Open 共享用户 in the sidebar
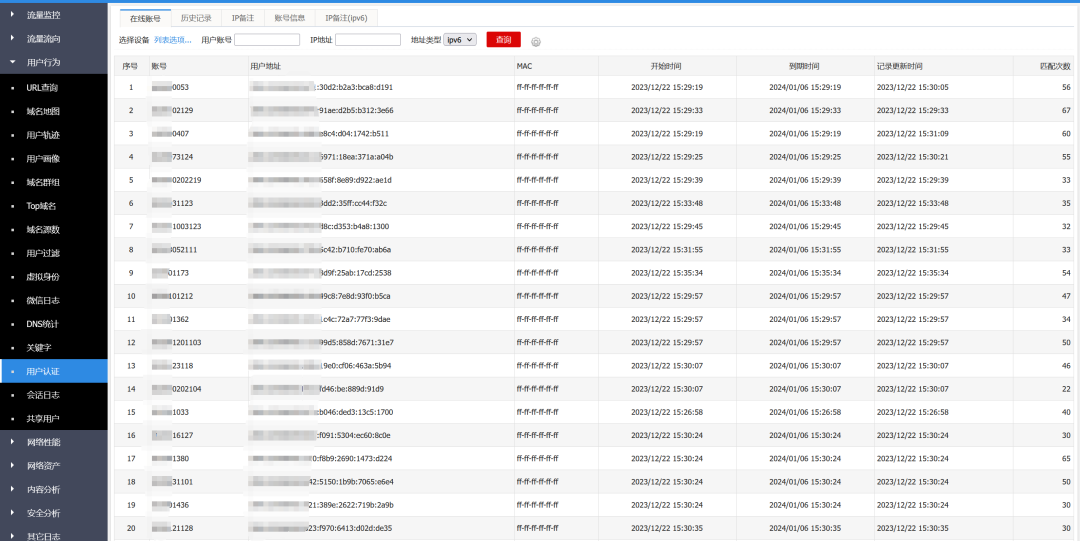The image size is (1080, 541). click(54, 418)
